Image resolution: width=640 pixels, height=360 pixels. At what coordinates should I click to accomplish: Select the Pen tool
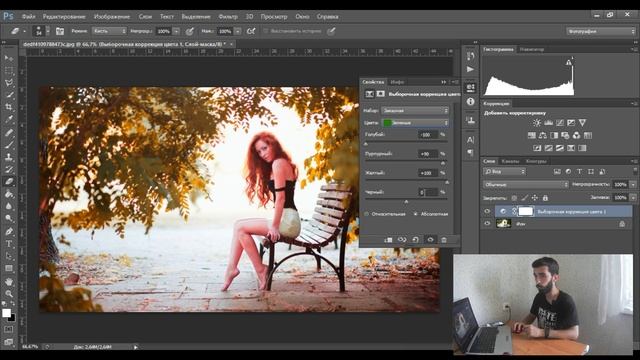9,231
